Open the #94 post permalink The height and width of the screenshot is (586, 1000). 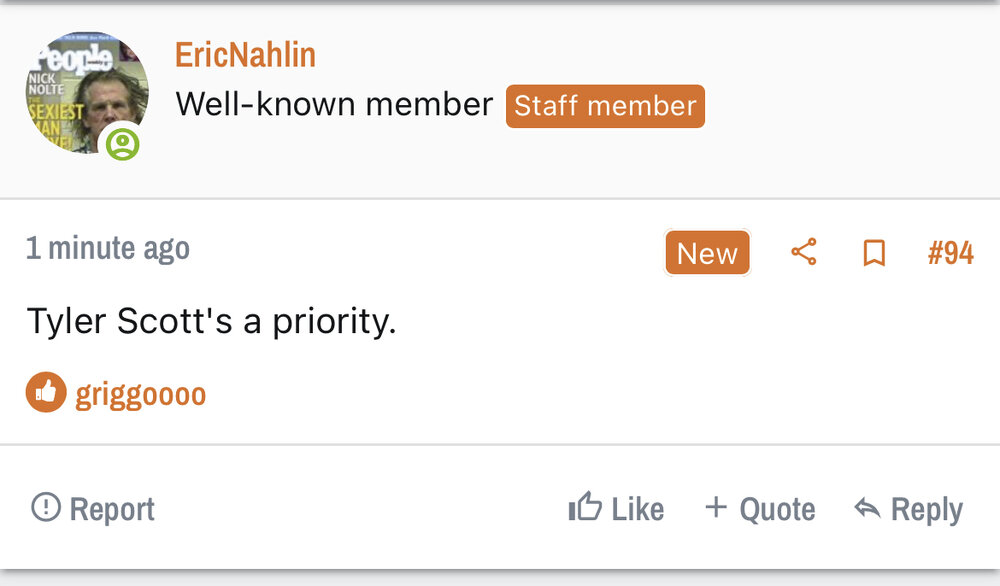(950, 253)
